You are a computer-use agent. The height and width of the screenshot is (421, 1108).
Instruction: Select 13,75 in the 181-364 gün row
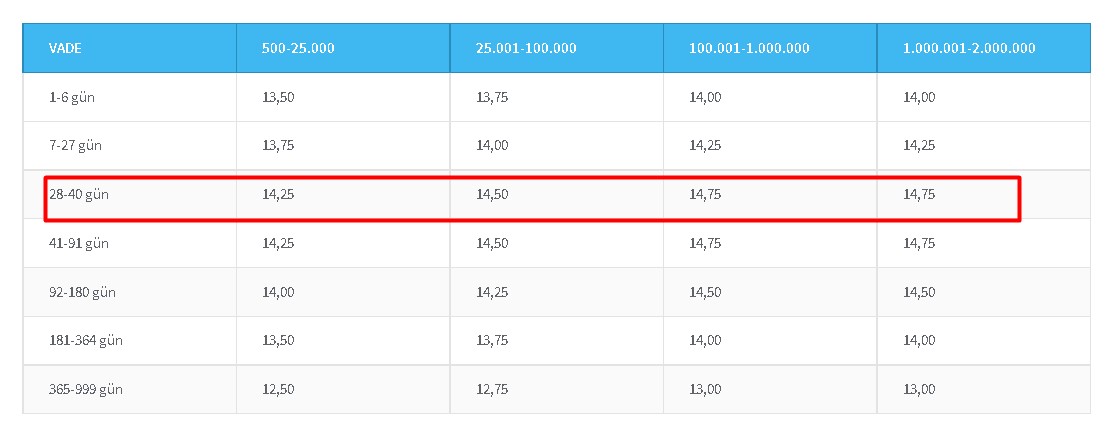(x=492, y=340)
